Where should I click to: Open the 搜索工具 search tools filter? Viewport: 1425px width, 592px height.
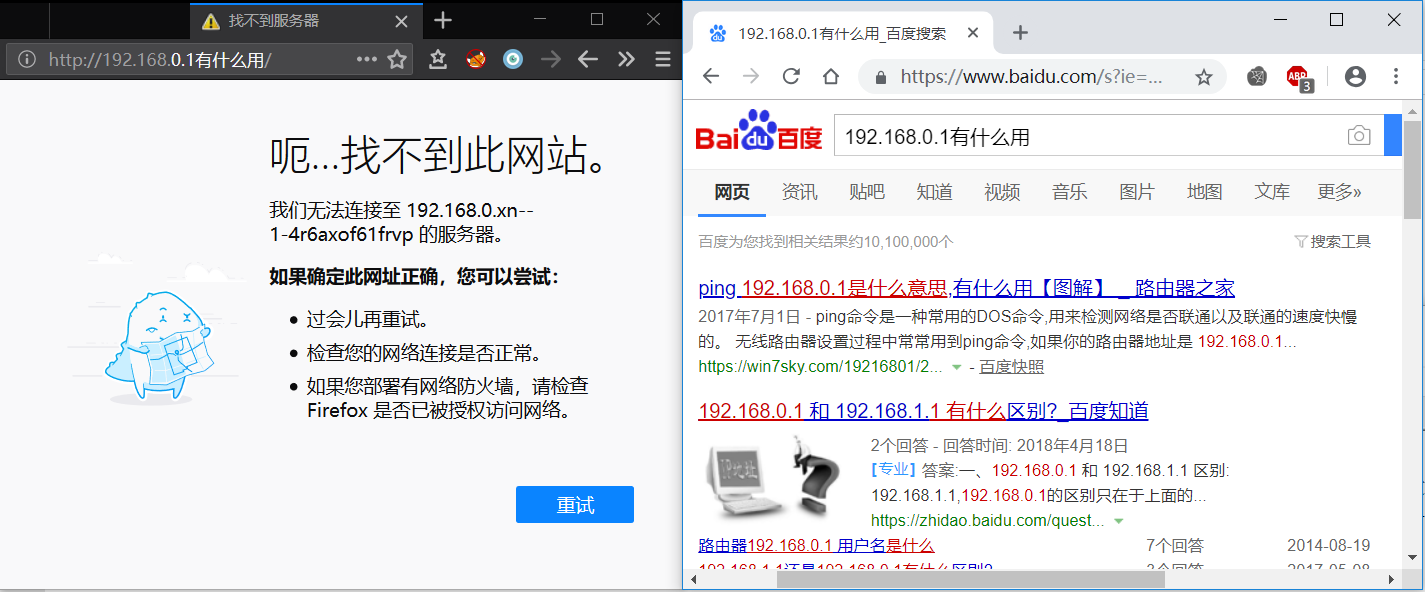pos(1333,241)
